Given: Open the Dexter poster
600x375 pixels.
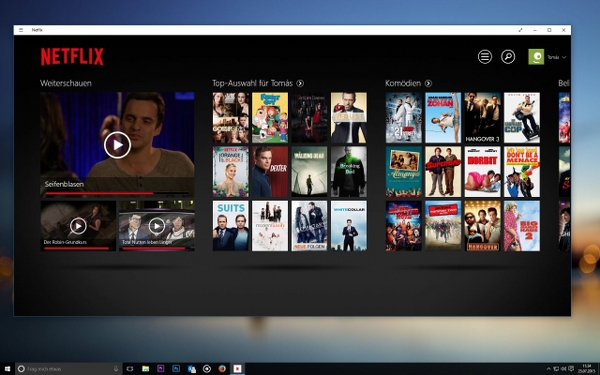Looking at the screenshot, I should tap(270, 172).
